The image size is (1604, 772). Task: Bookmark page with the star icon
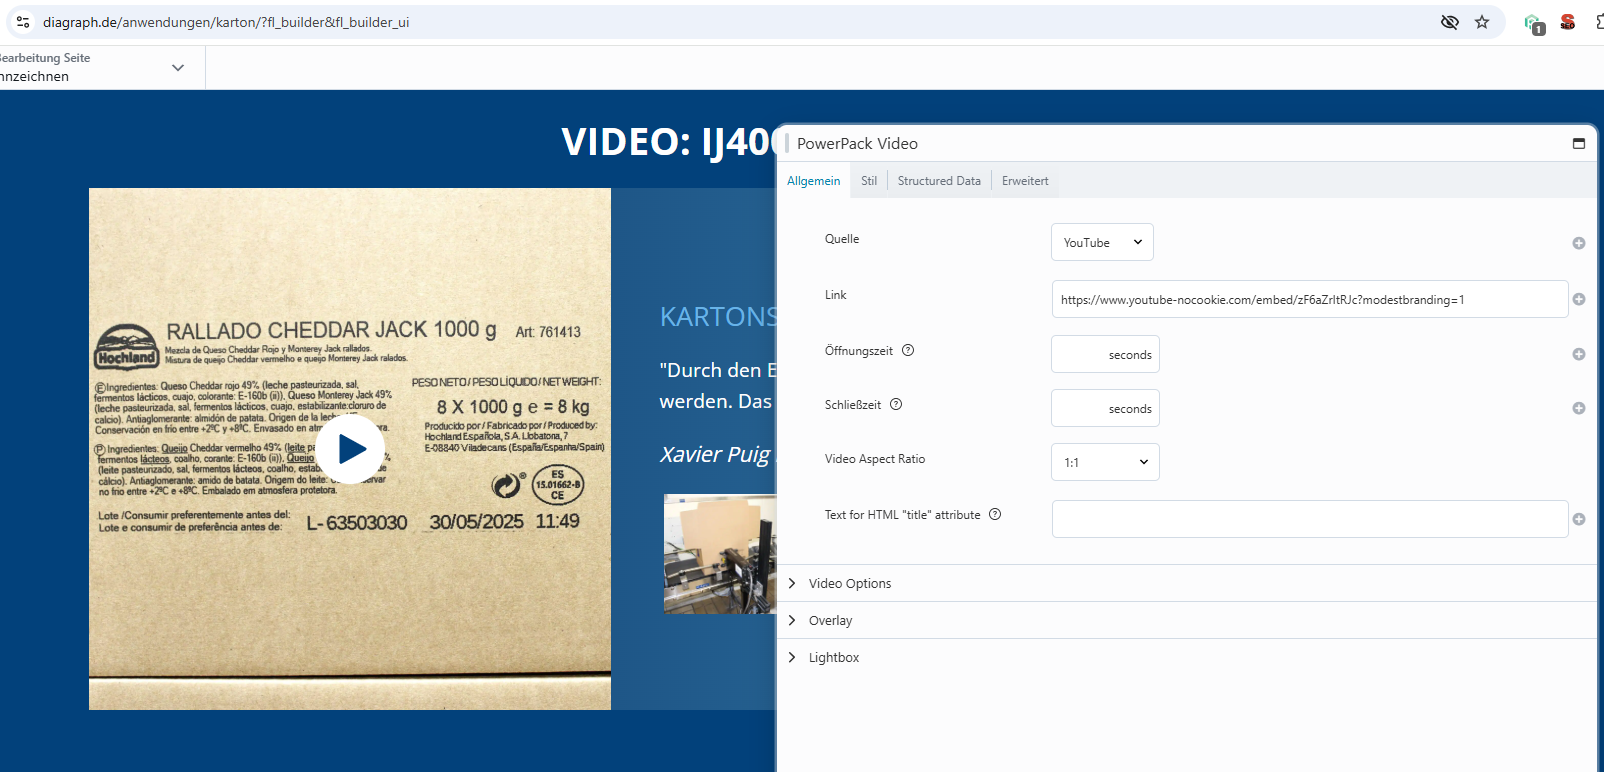[1482, 22]
